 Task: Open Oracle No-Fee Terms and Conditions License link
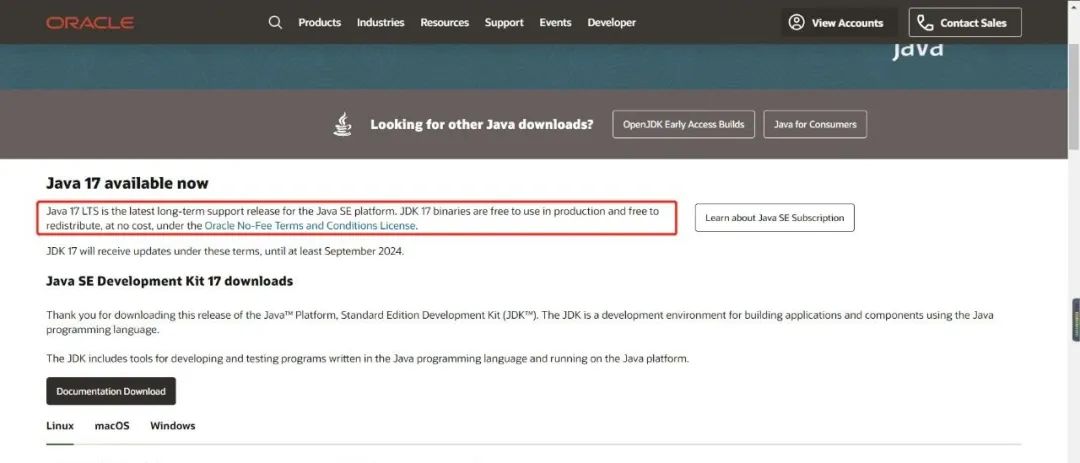[x=310, y=225]
